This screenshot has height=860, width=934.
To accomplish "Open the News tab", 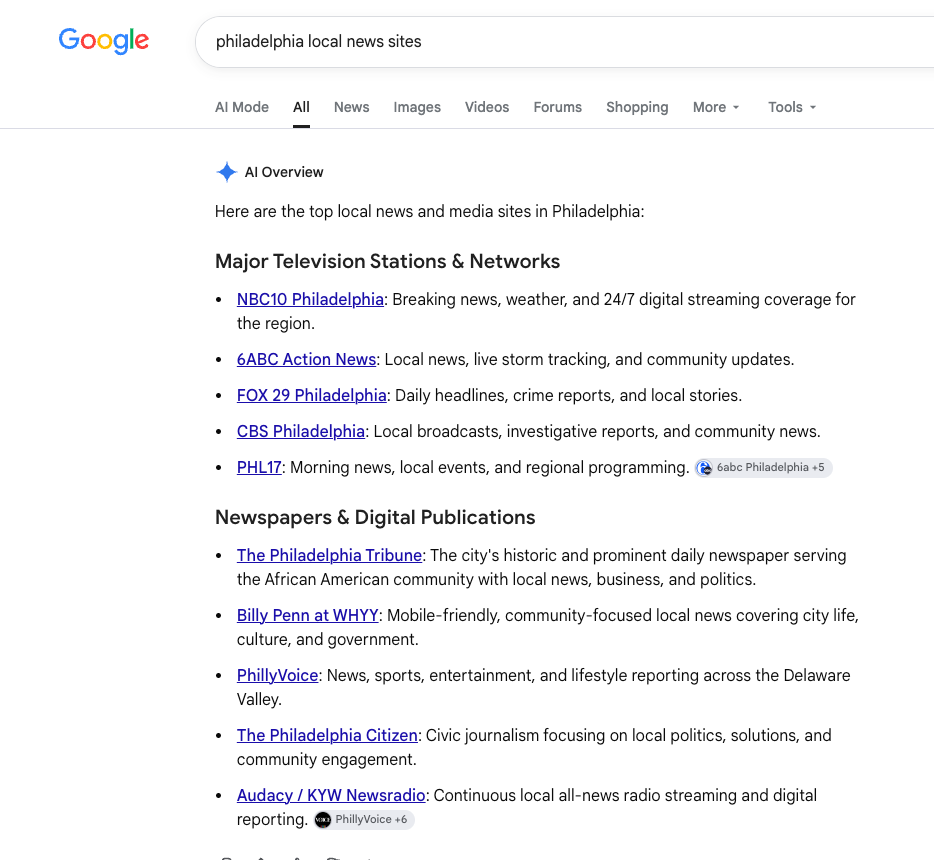I will [351, 107].
